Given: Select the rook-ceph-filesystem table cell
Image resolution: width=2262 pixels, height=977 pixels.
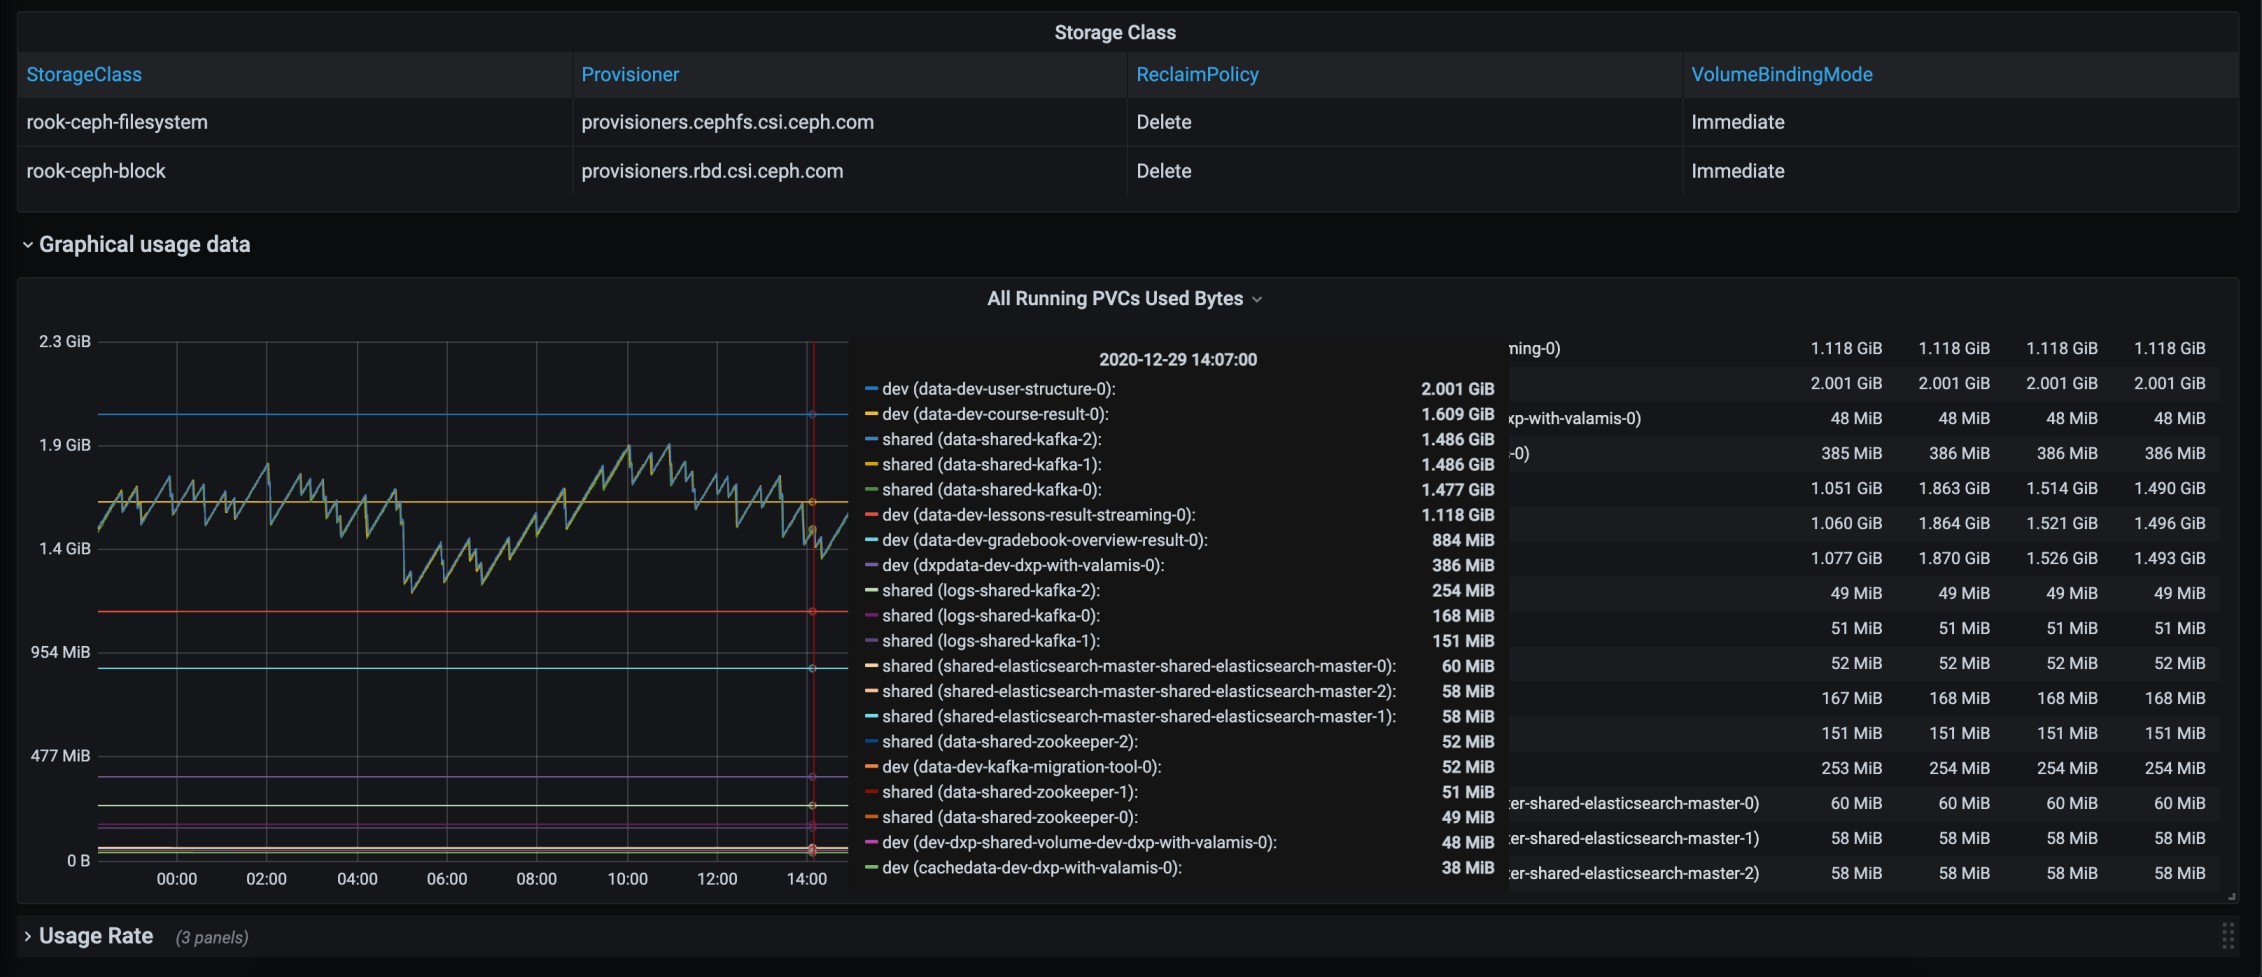Looking at the screenshot, I should point(117,123).
